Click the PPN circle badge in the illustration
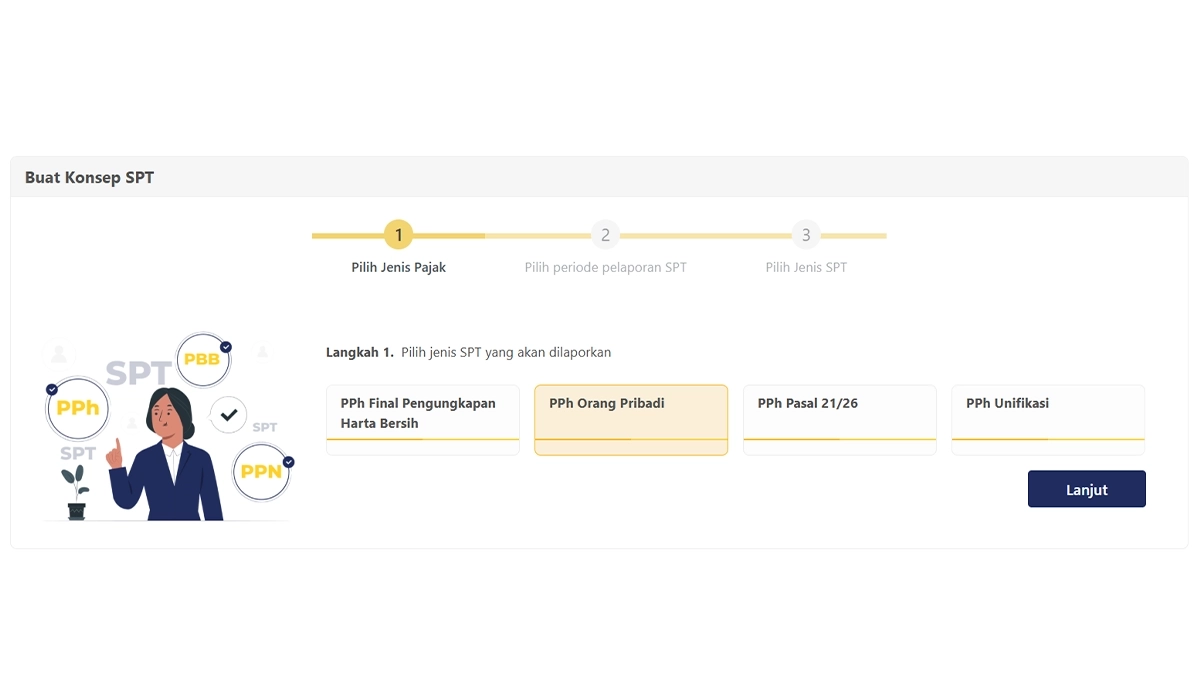Image resolution: width=1200 pixels, height=675 pixels. (261, 472)
